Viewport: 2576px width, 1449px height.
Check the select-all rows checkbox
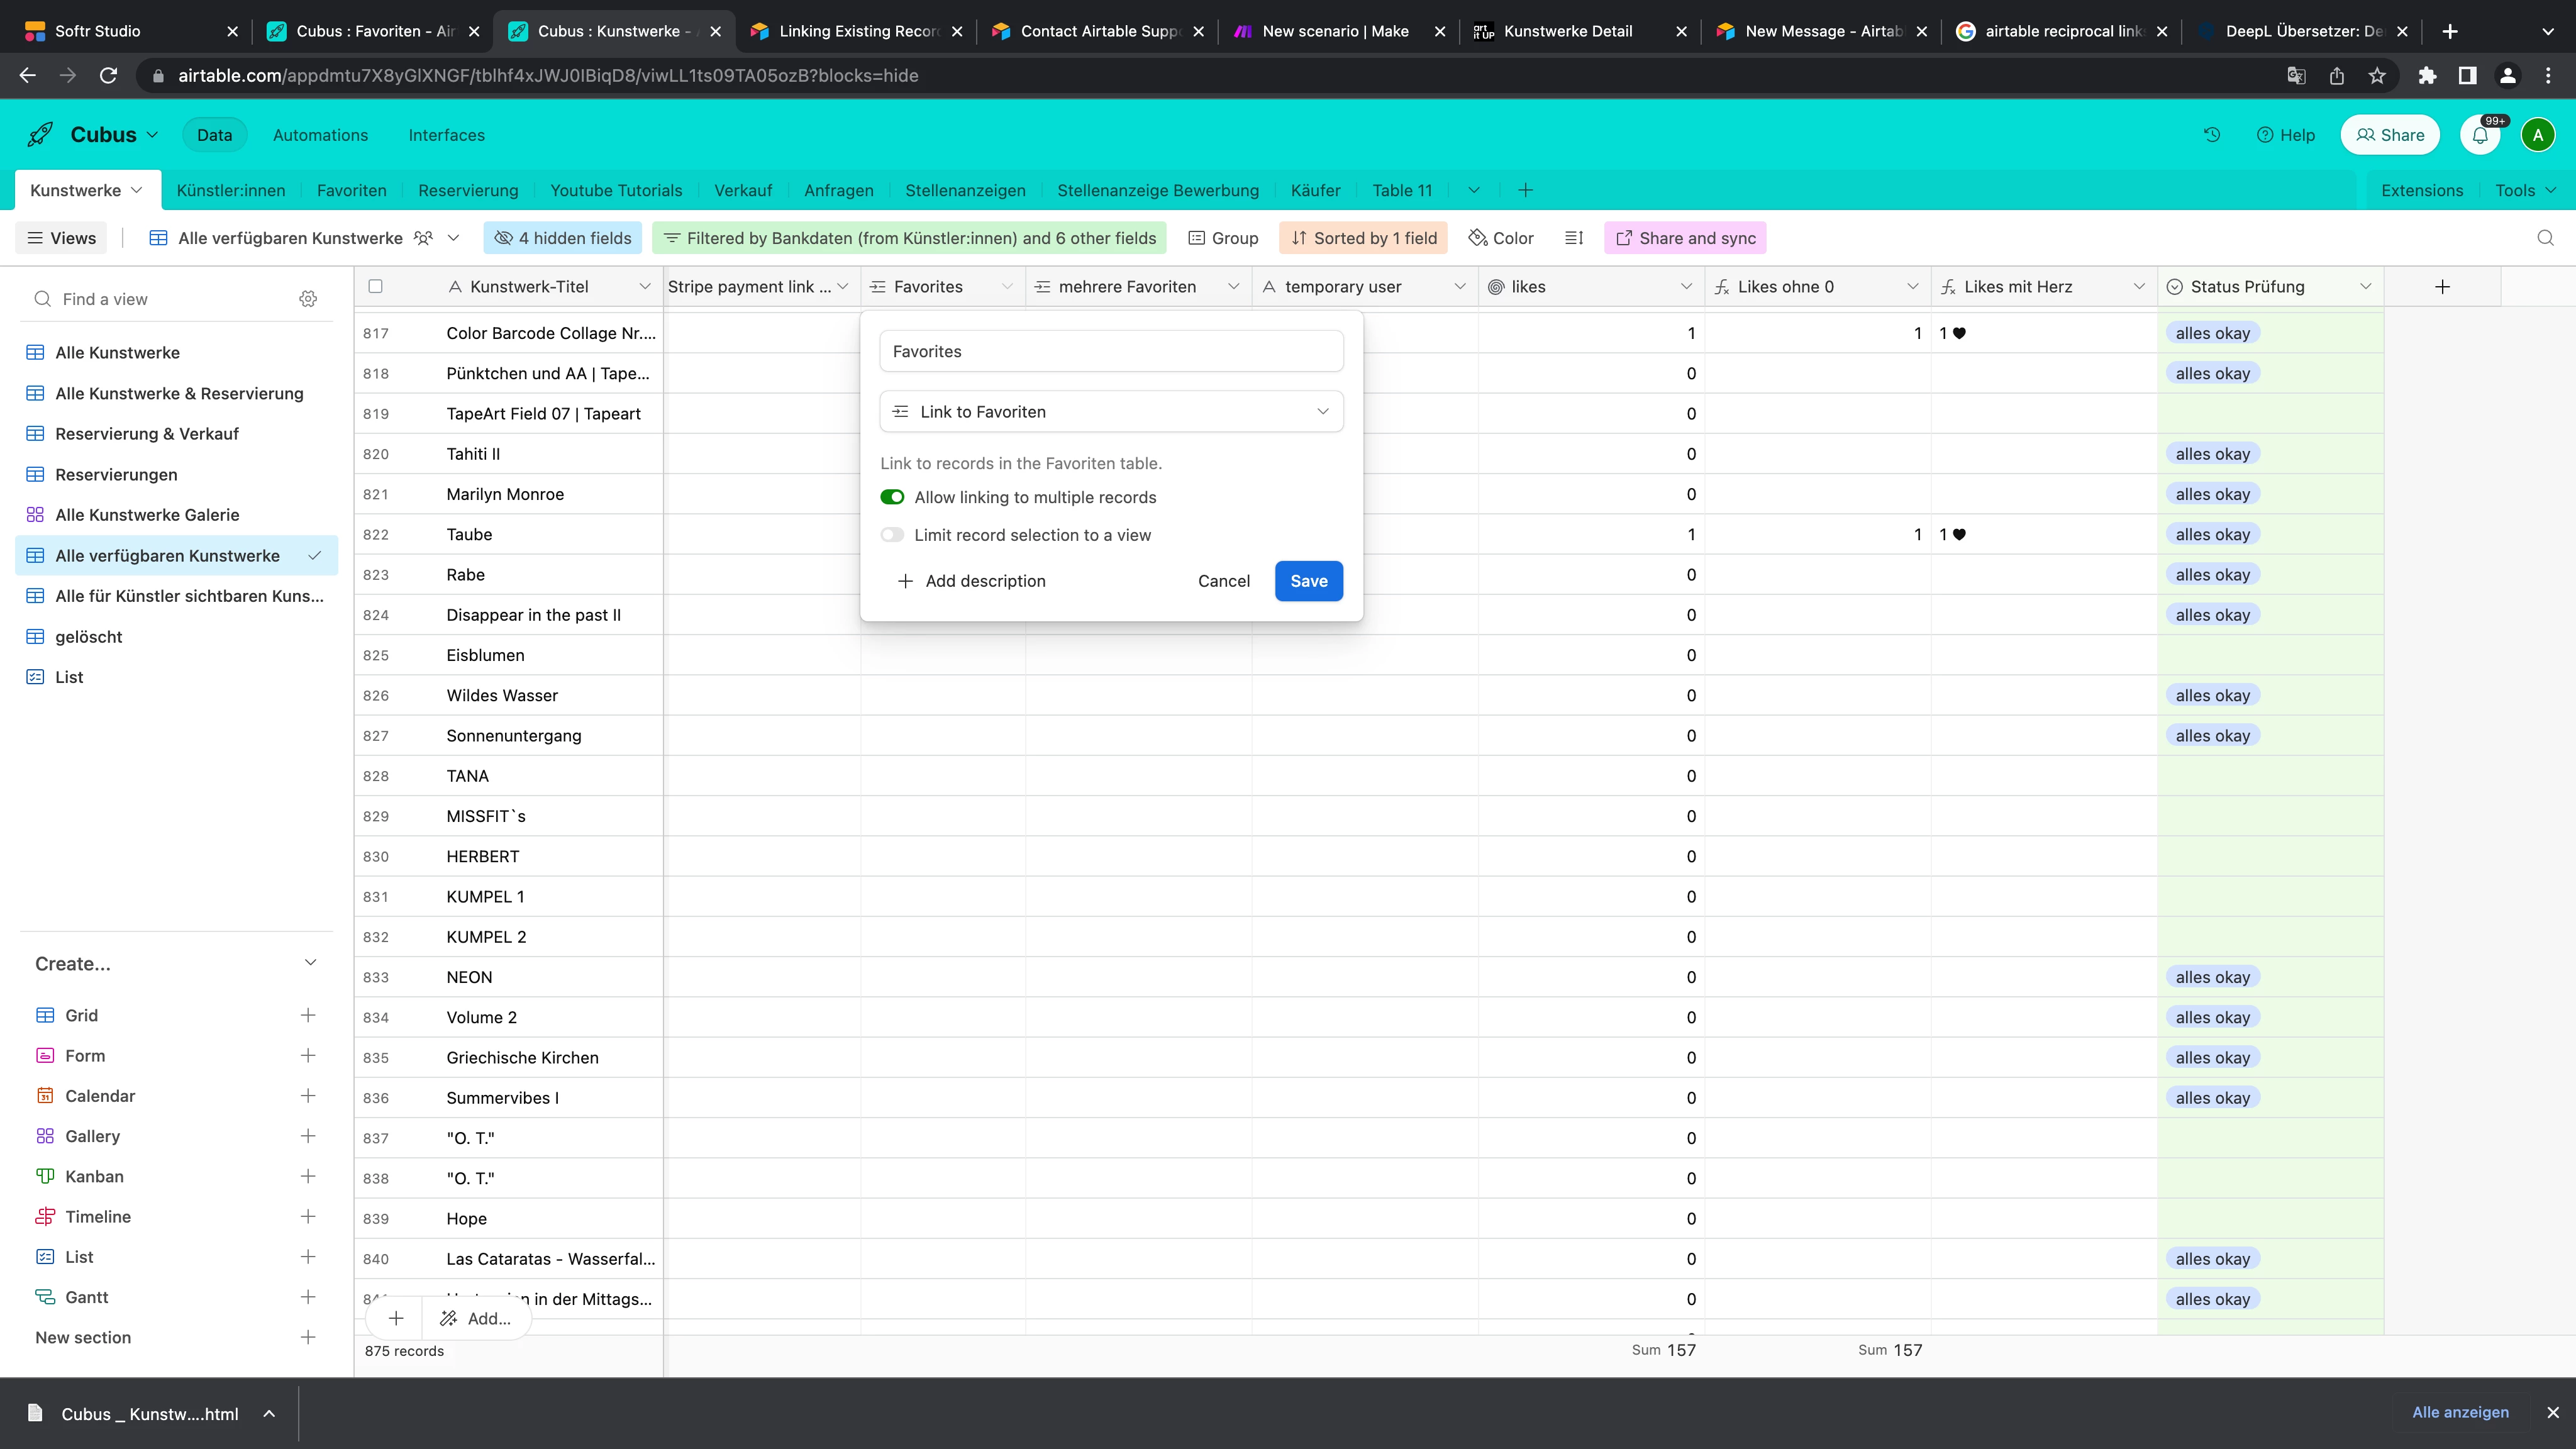pyautogui.click(x=375, y=287)
